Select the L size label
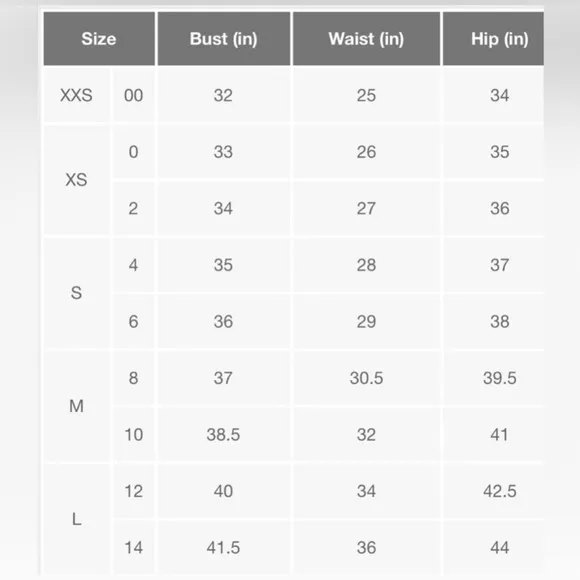This screenshot has height=580, width=580. pyautogui.click(x=77, y=519)
